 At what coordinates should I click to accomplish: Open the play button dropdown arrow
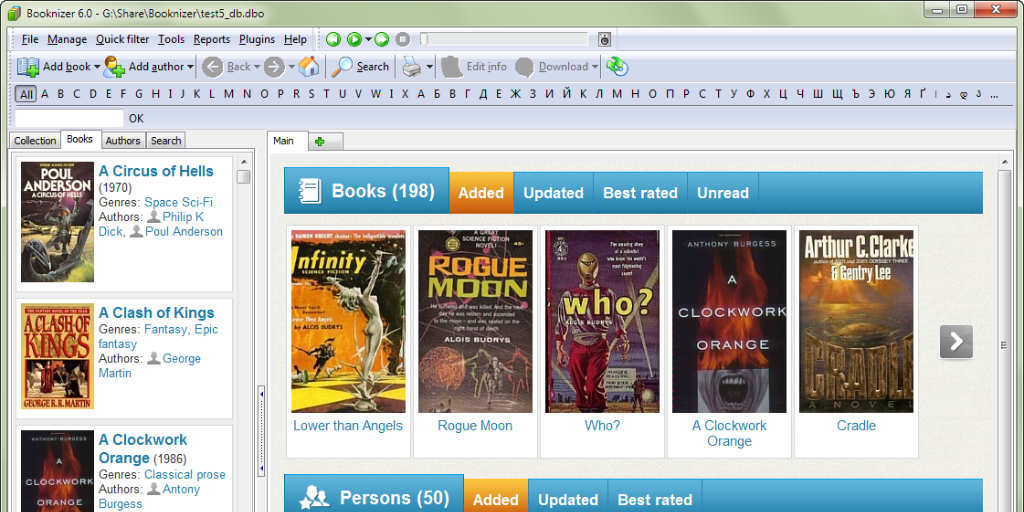tap(368, 40)
